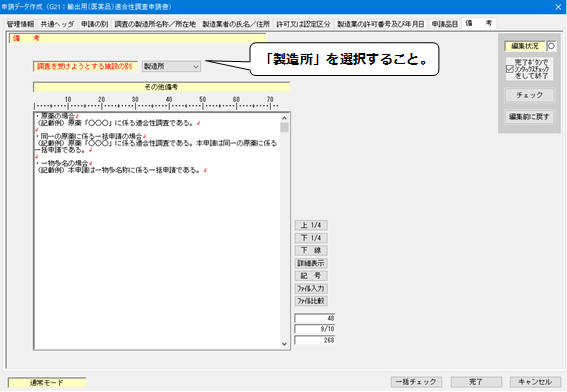This screenshot has width=567, height=392.
Task: Click the 下 1/4 button
Action: 311,238
